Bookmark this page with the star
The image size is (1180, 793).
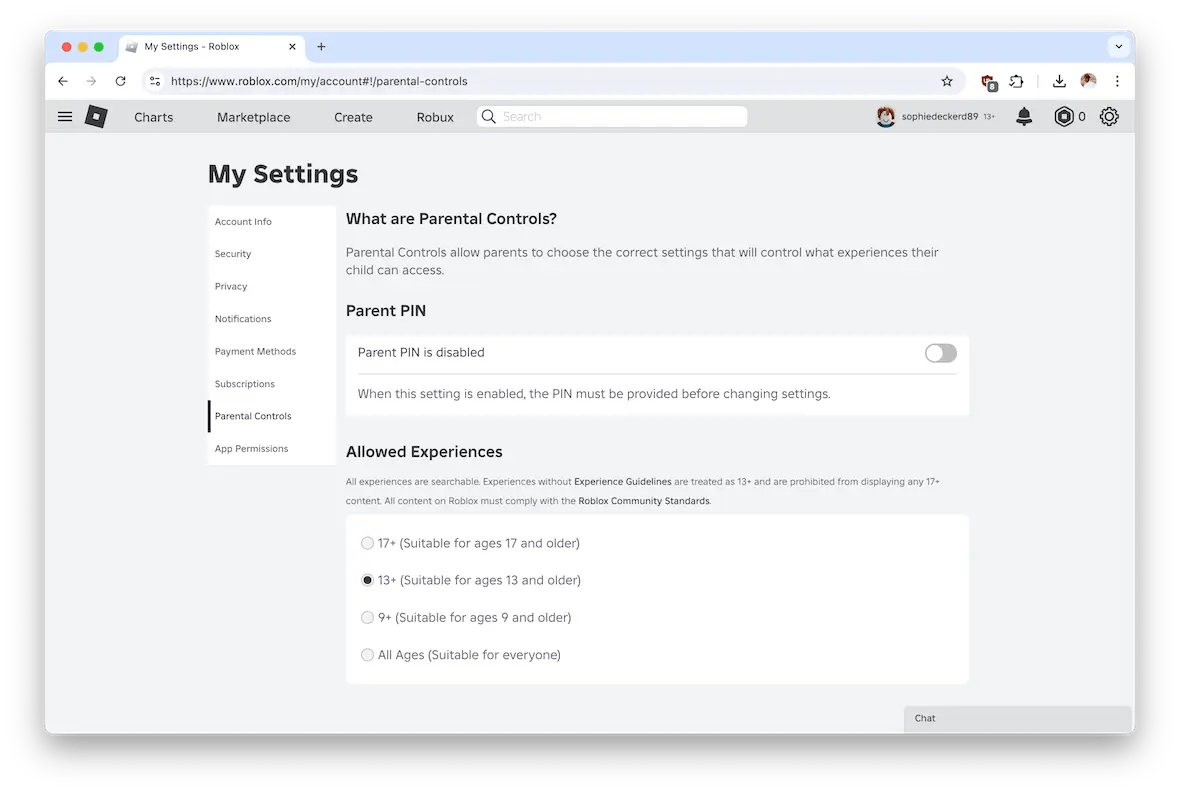947,81
